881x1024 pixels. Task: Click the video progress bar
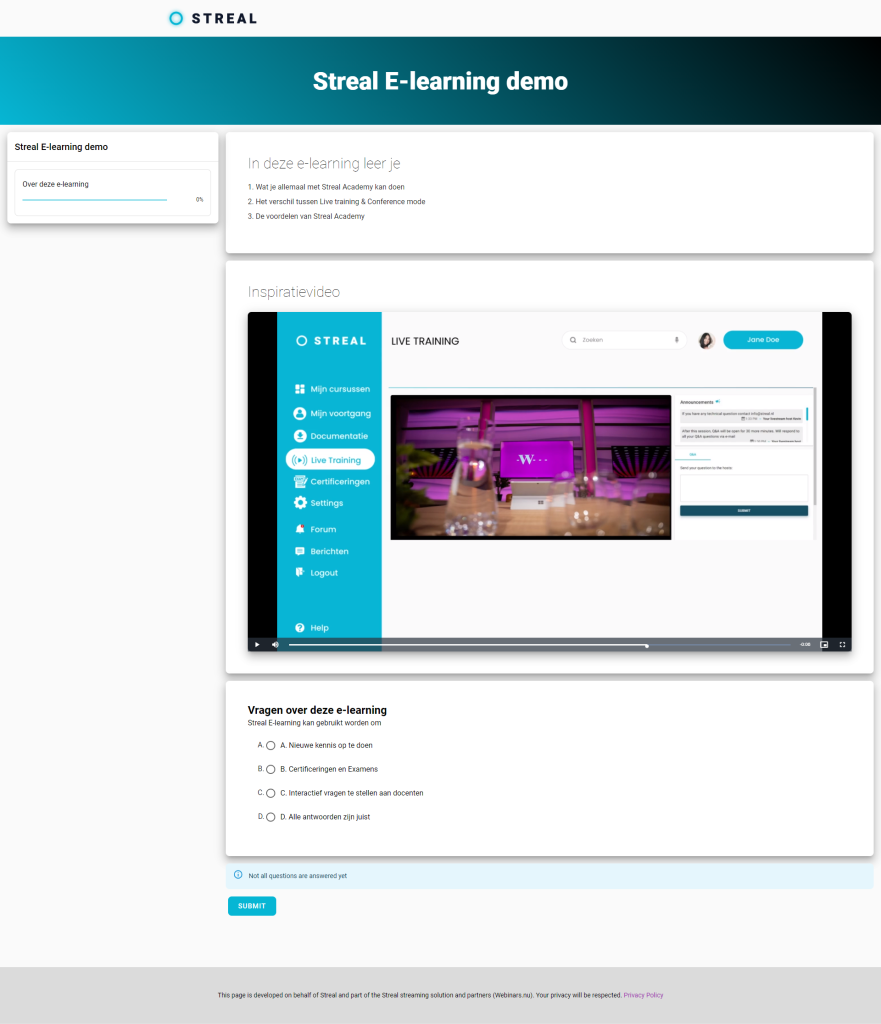click(x=539, y=645)
